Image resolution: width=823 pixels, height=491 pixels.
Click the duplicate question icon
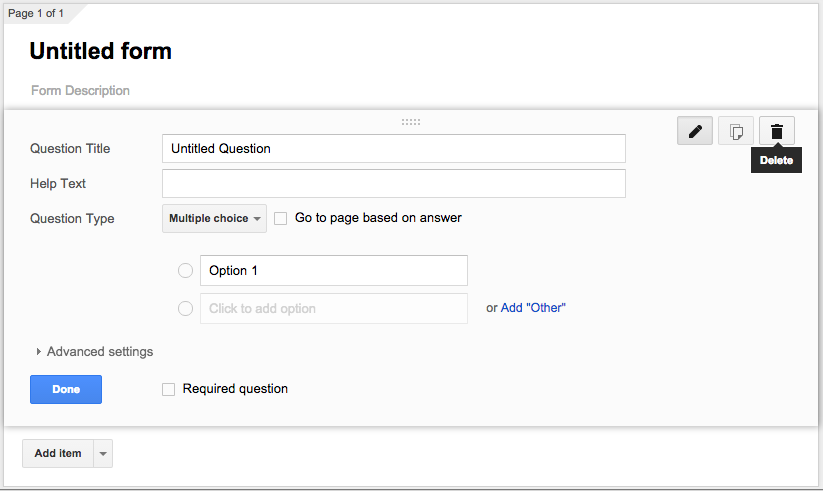pos(736,131)
